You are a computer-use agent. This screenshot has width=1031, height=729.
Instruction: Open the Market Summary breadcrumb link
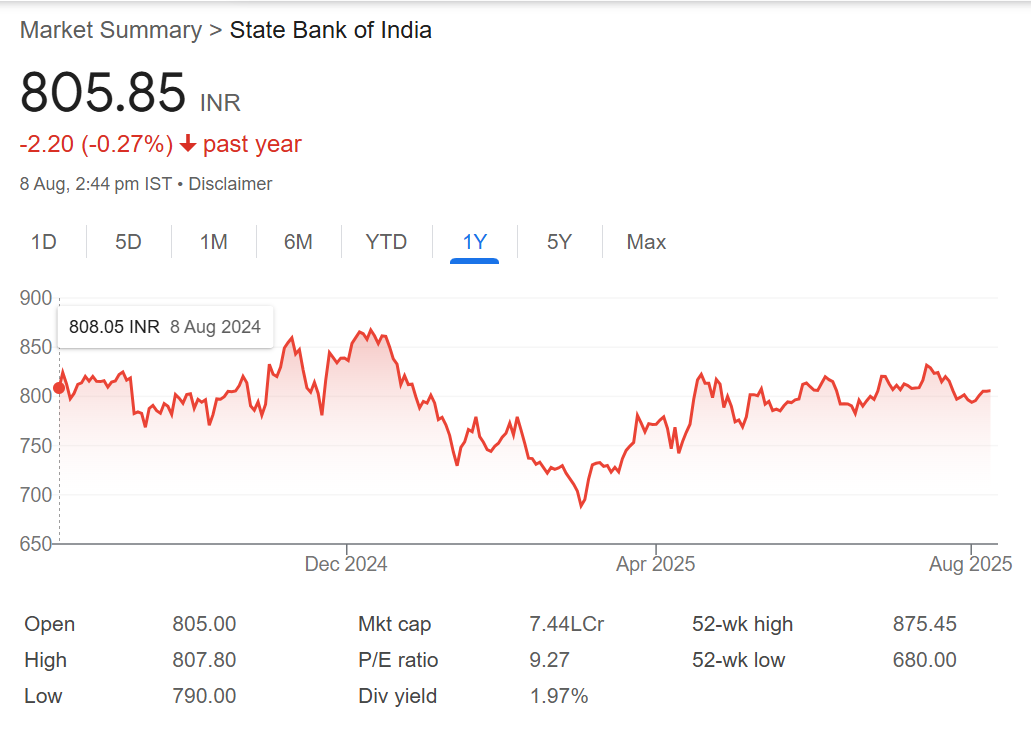coord(111,30)
